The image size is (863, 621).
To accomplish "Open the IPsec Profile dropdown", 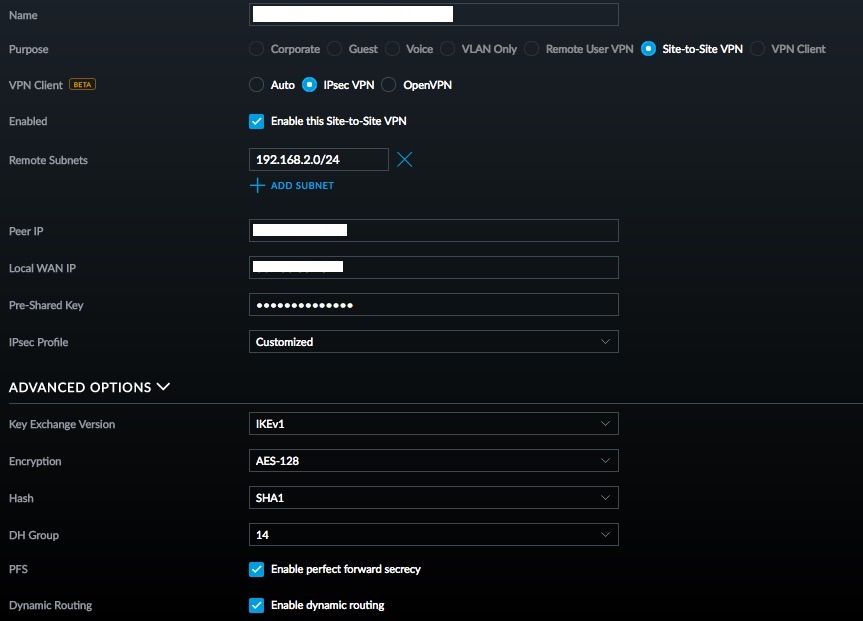I will pyautogui.click(x=433, y=342).
